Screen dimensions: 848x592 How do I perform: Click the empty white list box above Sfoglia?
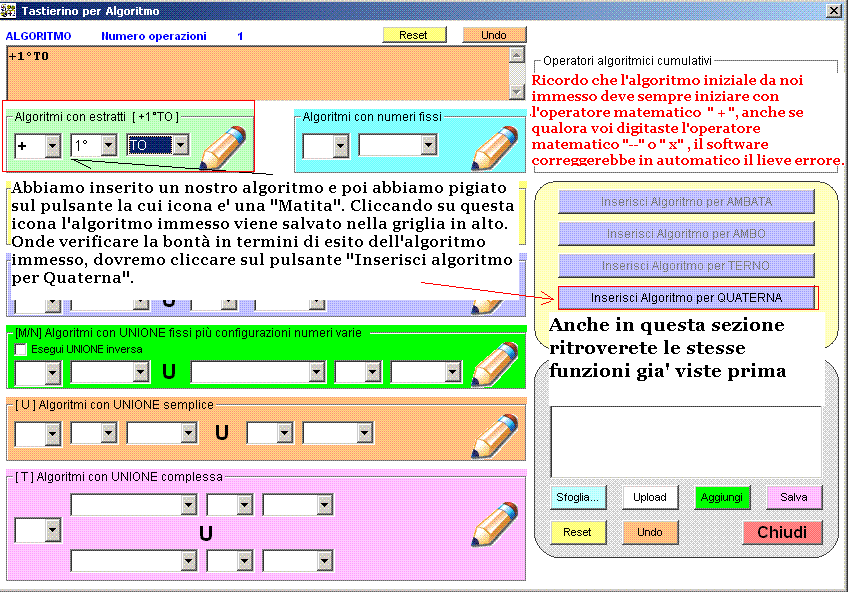tap(686, 442)
